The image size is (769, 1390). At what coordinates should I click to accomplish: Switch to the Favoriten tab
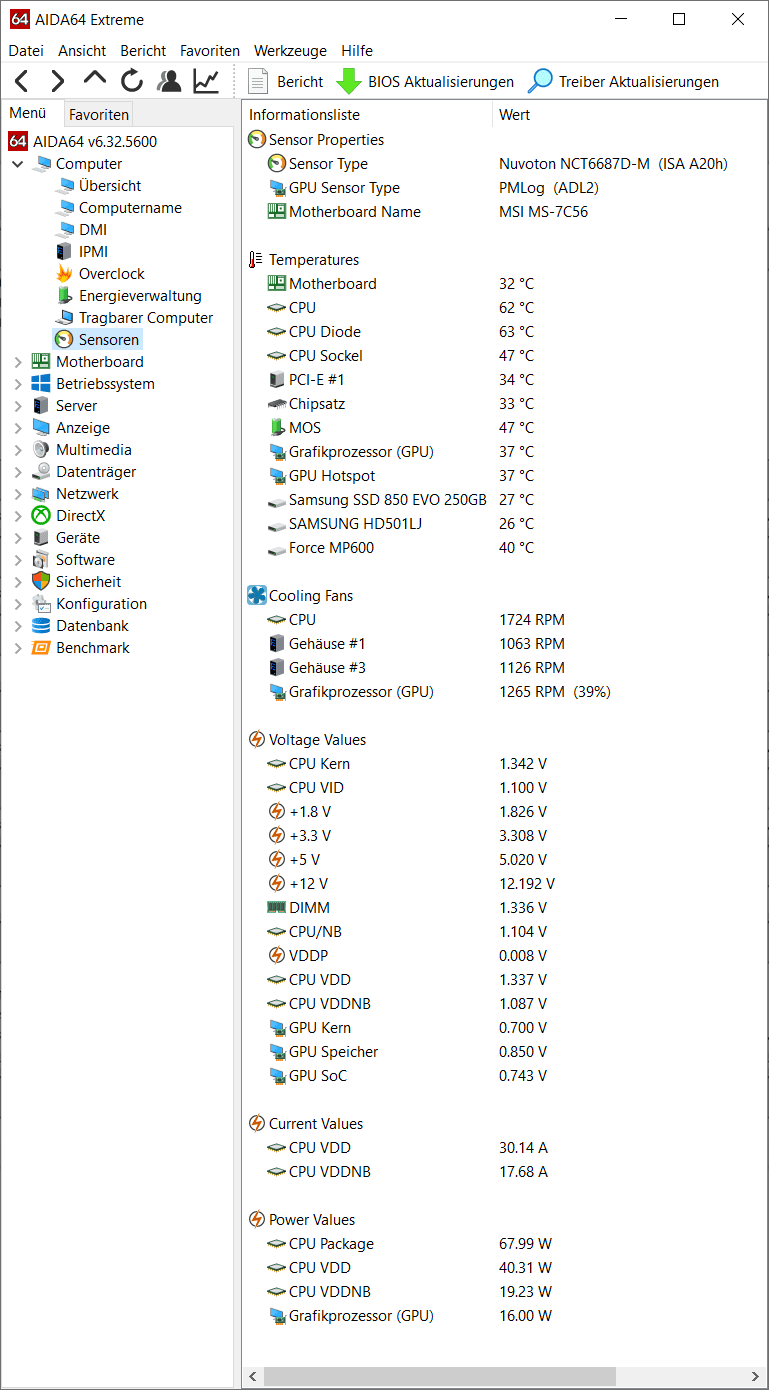pos(99,114)
